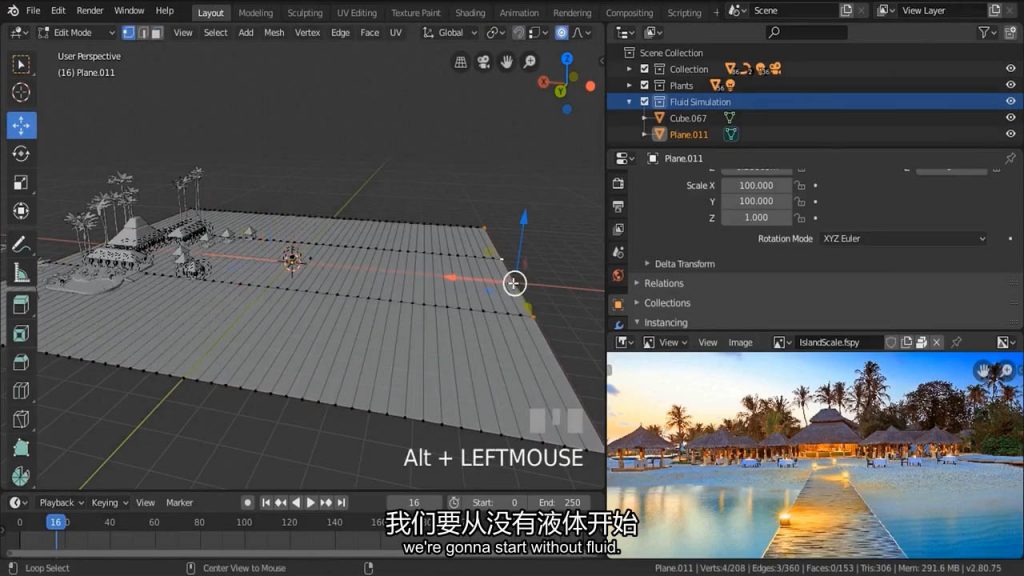The image size is (1024, 576).
Task: Select the Move tool
Action: (x=21, y=125)
